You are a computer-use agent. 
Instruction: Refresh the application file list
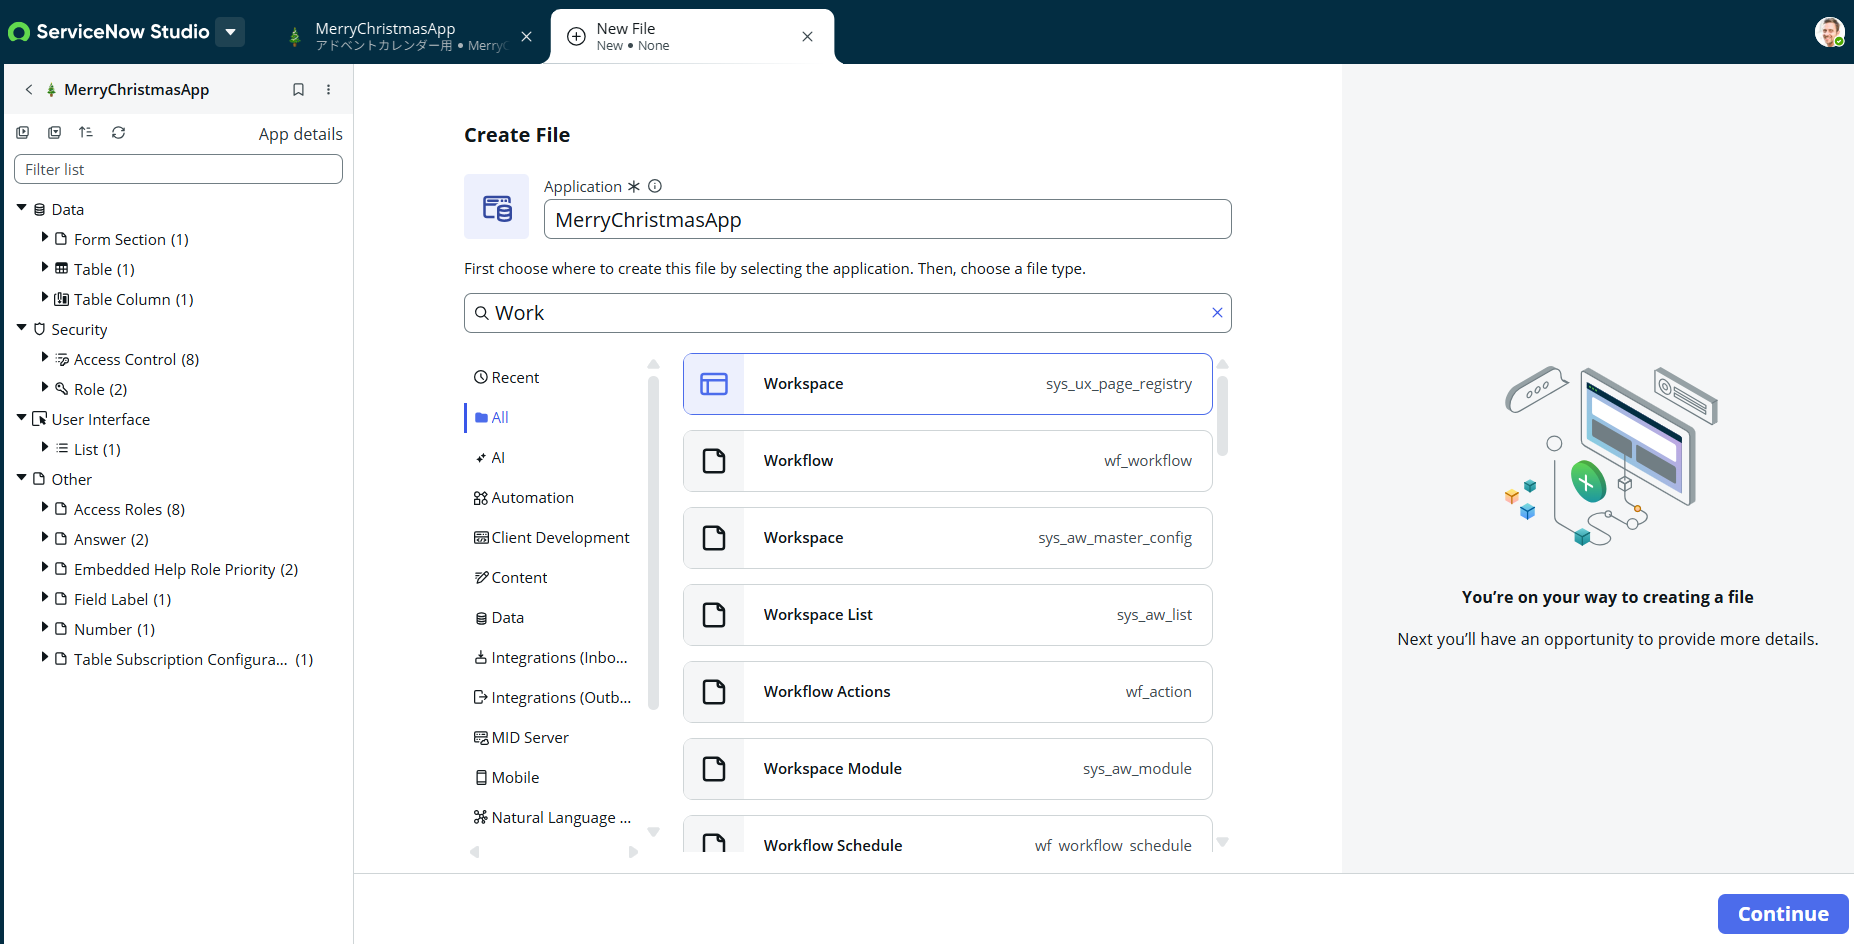click(x=118, y=133)
